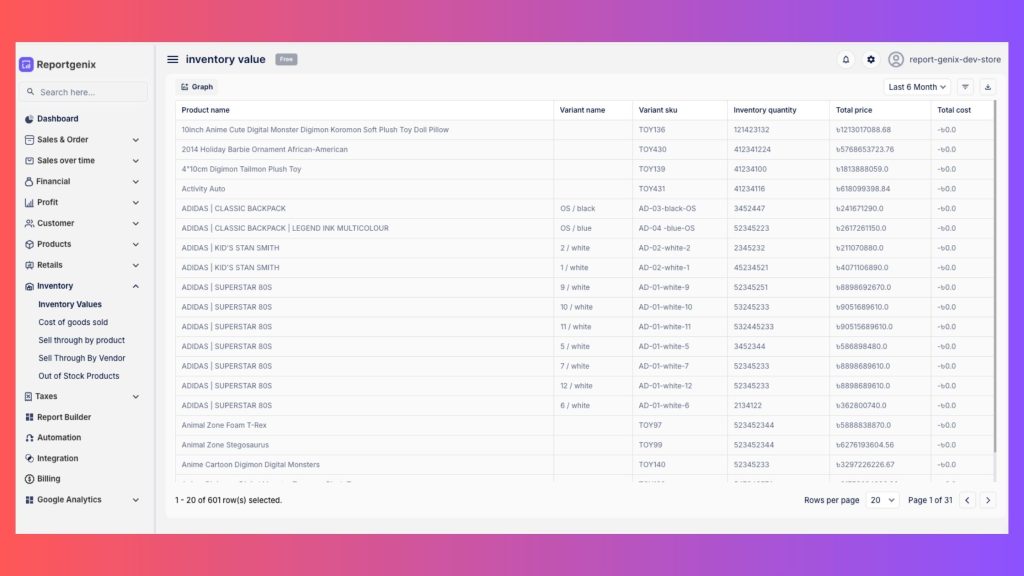
Task: Click the Free plan badge
Action: click(x=286, y=59)
